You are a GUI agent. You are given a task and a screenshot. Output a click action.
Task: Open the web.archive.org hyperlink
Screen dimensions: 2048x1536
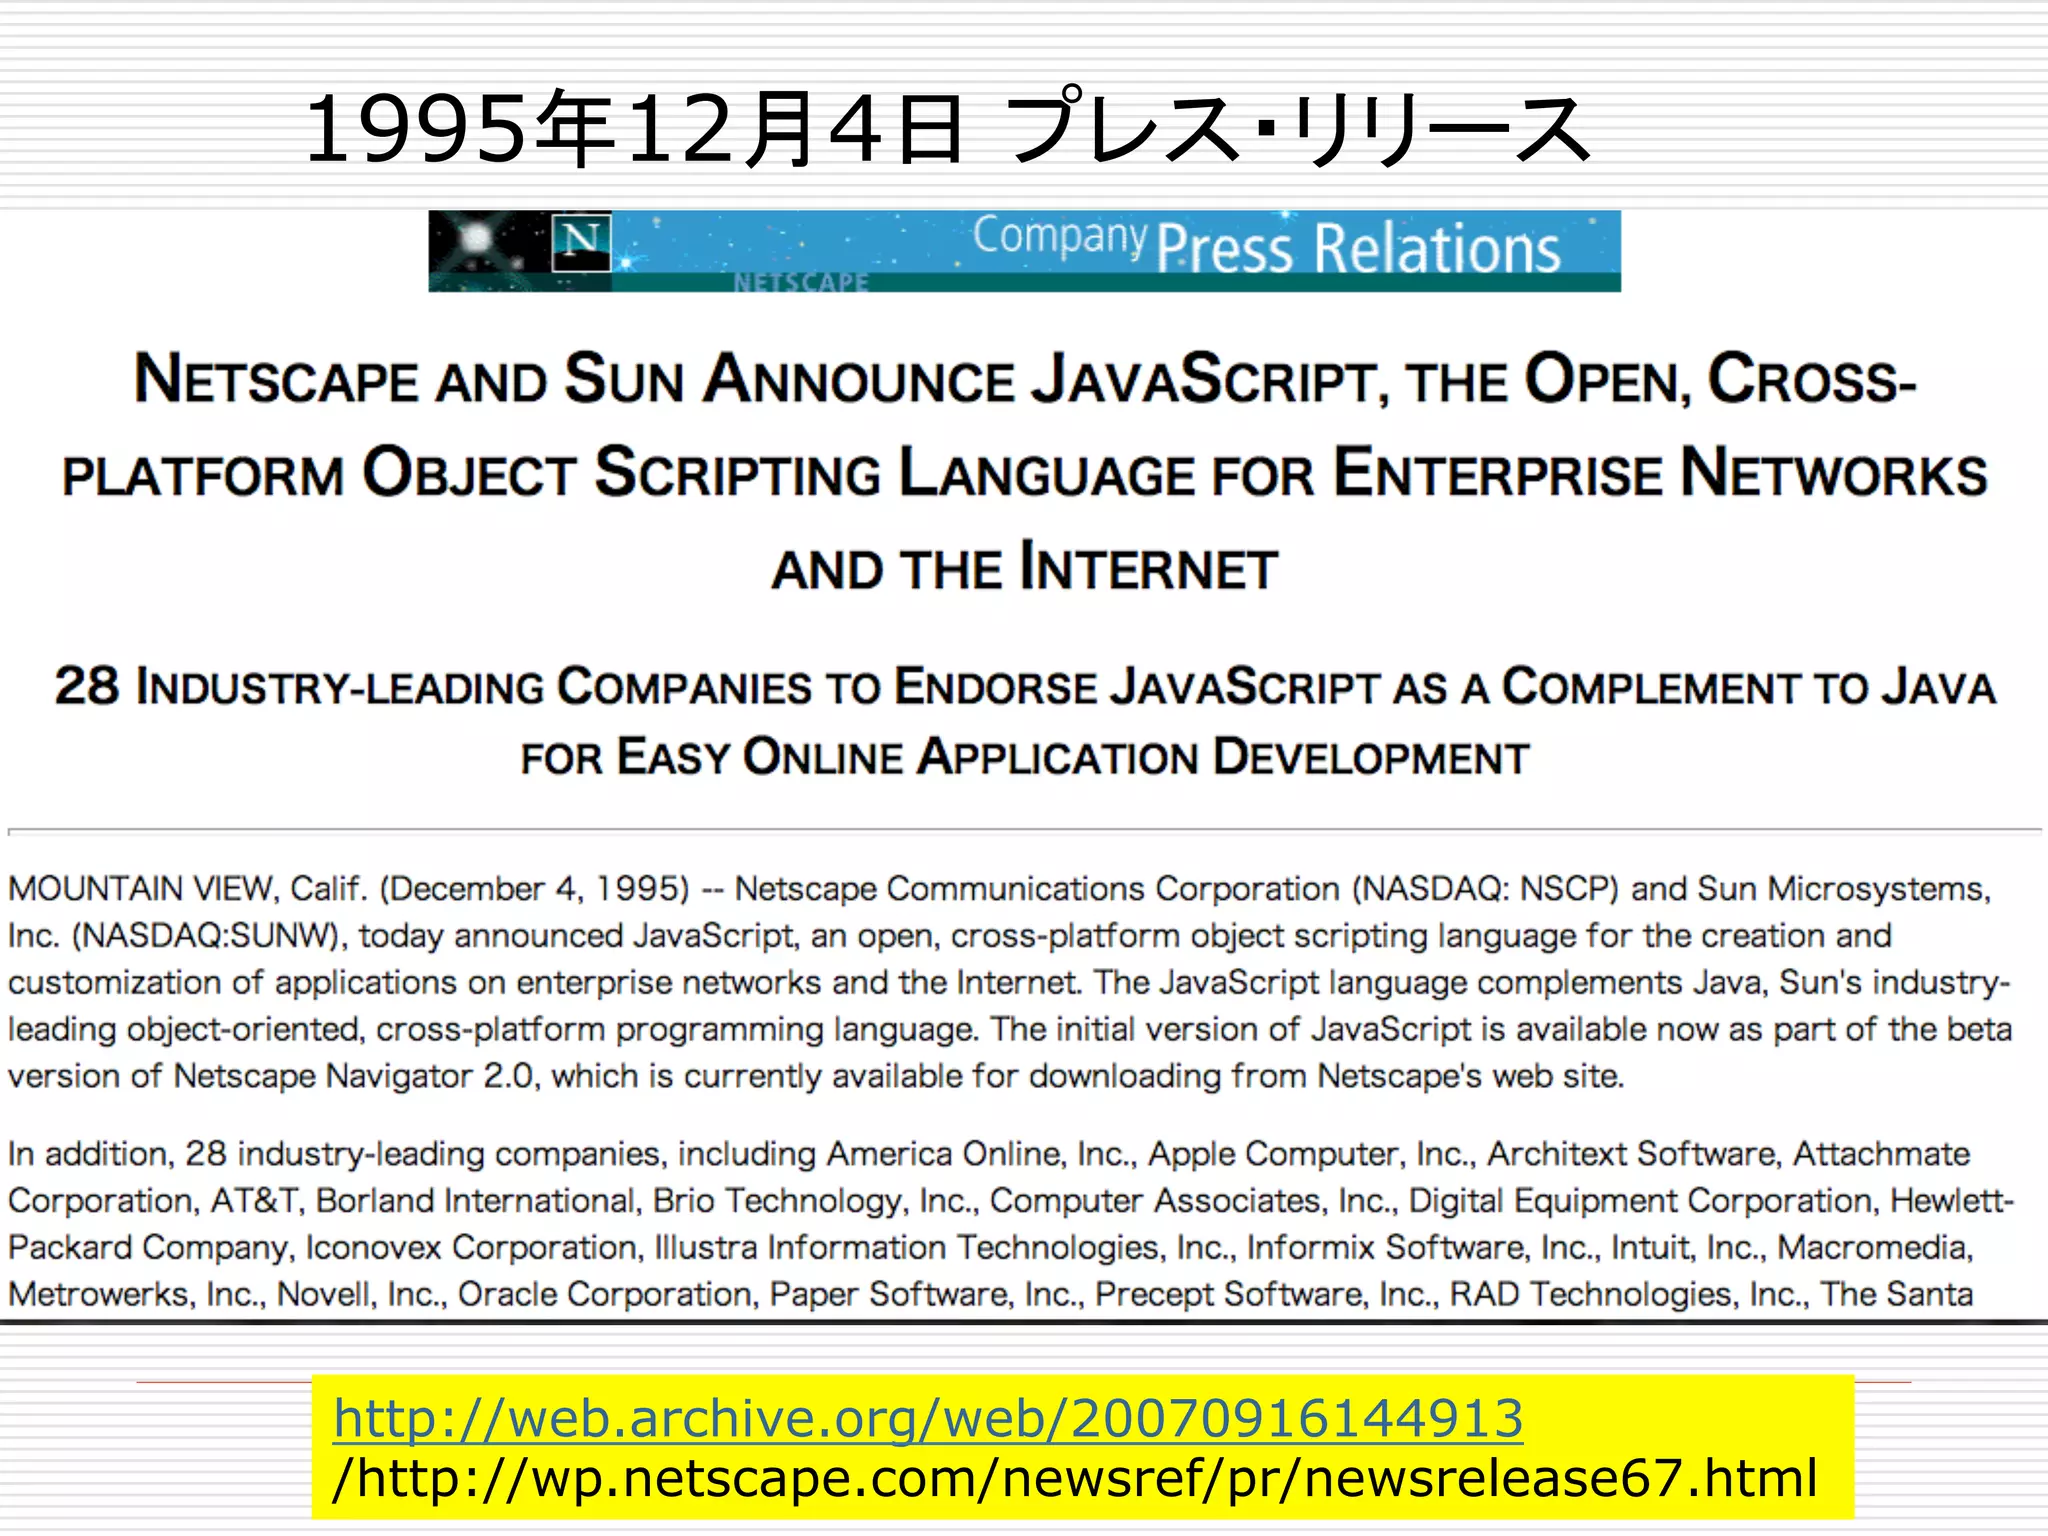tap(928, 1419)
